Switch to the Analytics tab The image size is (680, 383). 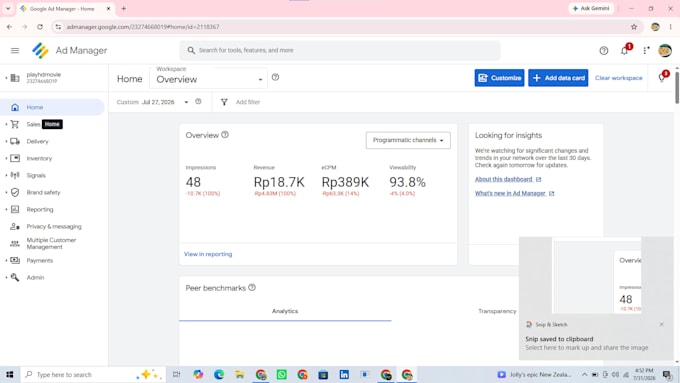pos(285,311)
